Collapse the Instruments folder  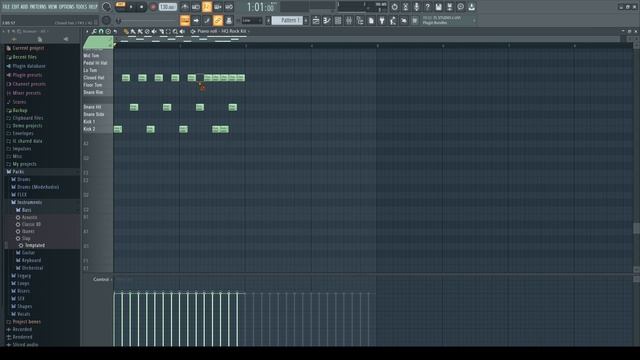pyautogui.click(x=27, y=202)
